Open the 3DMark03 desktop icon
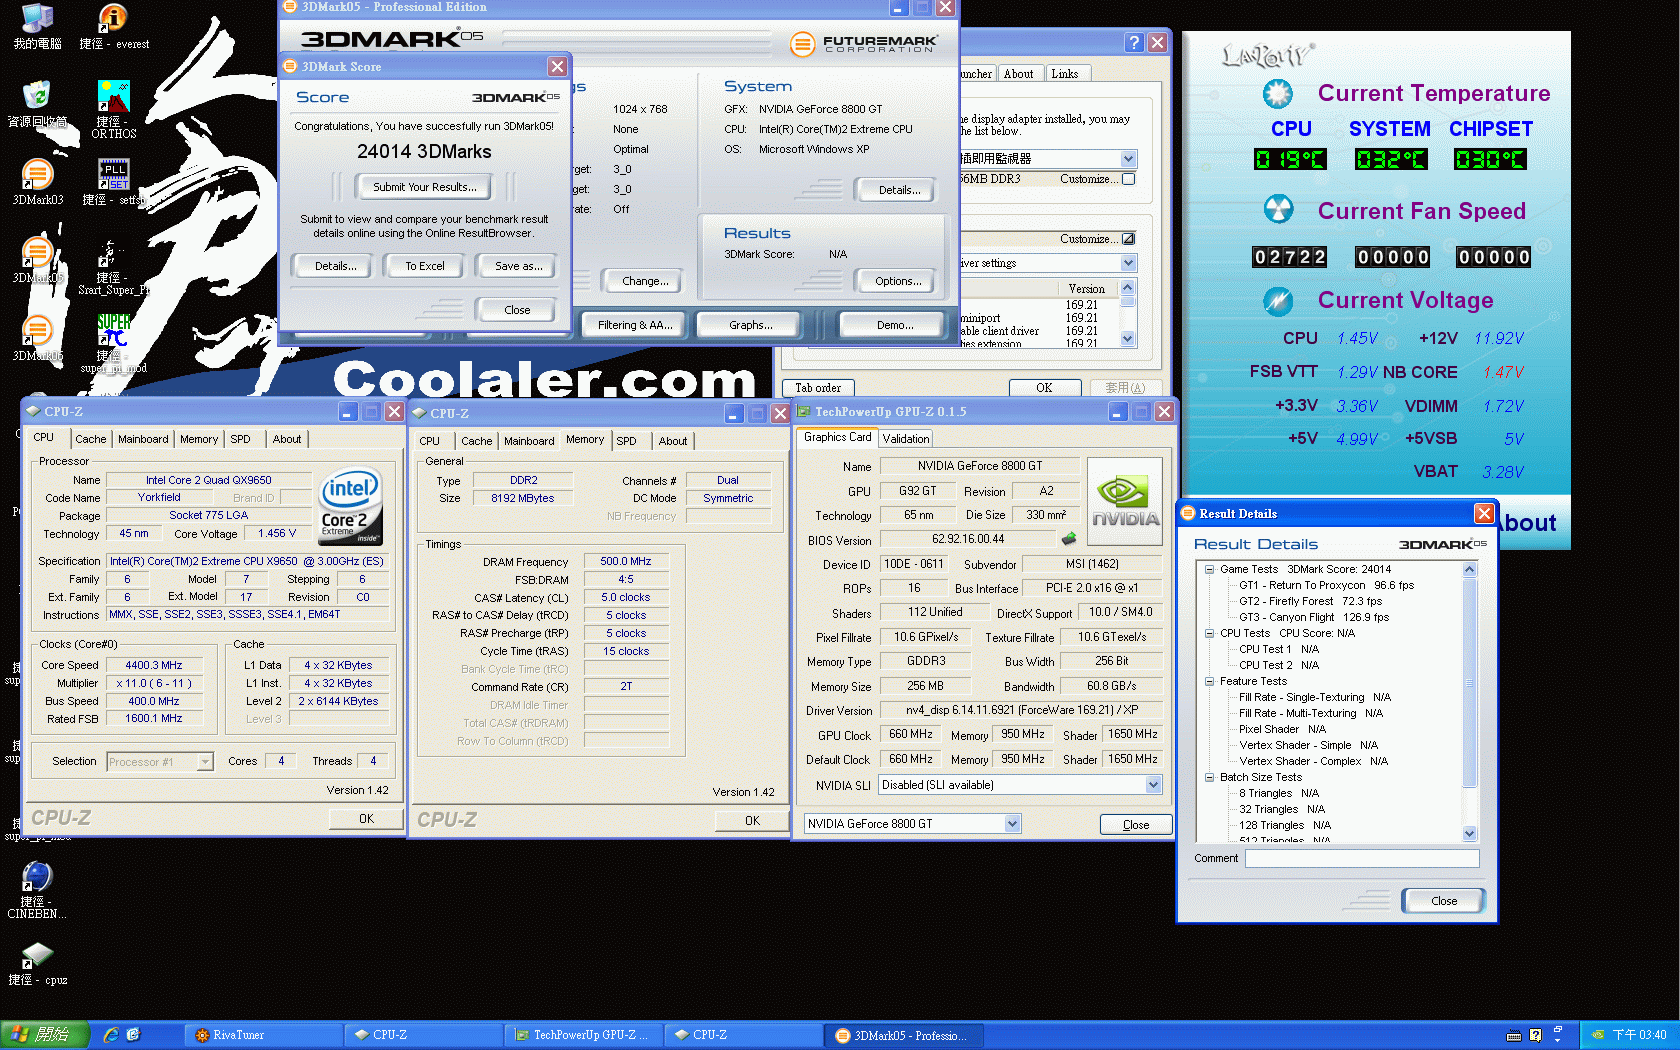Image resolution: width=1680 pixels, height=1050 pixels. [x=37, y=182]
